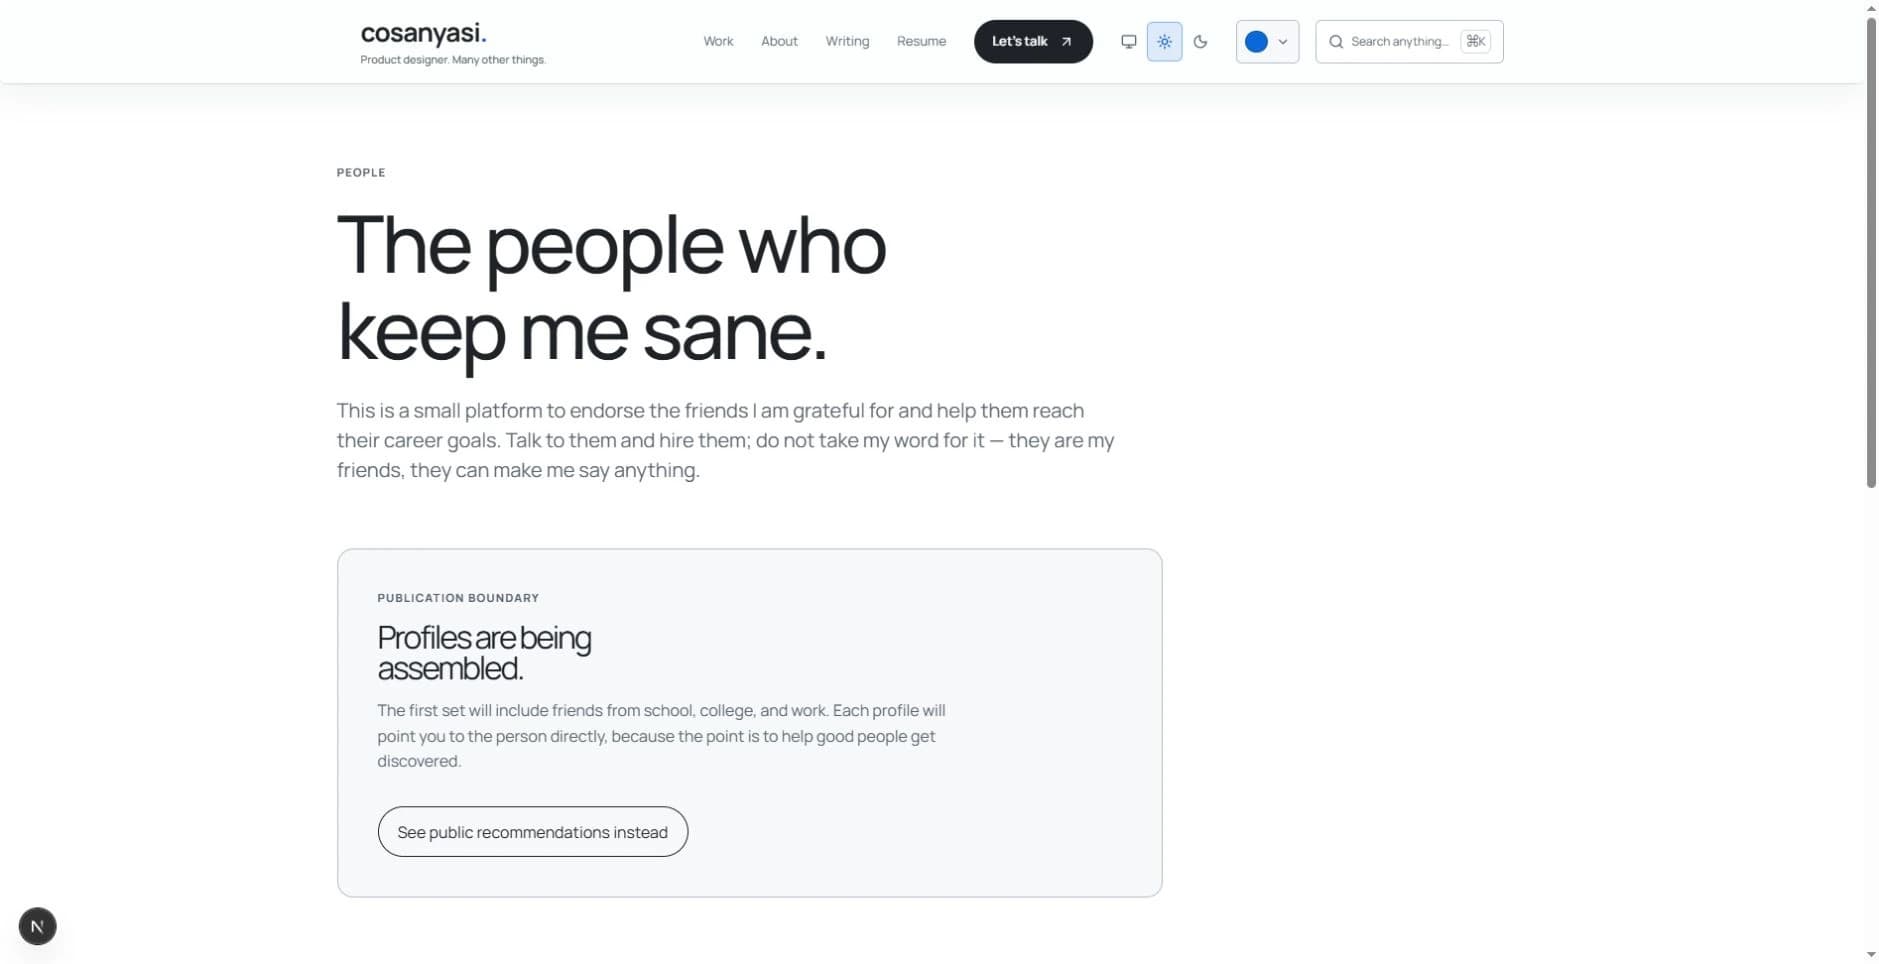The width and height of the screenshot is (1879, 964).
Task: Click the page vertical scrollbar thumb
Action: (1871, 250)
